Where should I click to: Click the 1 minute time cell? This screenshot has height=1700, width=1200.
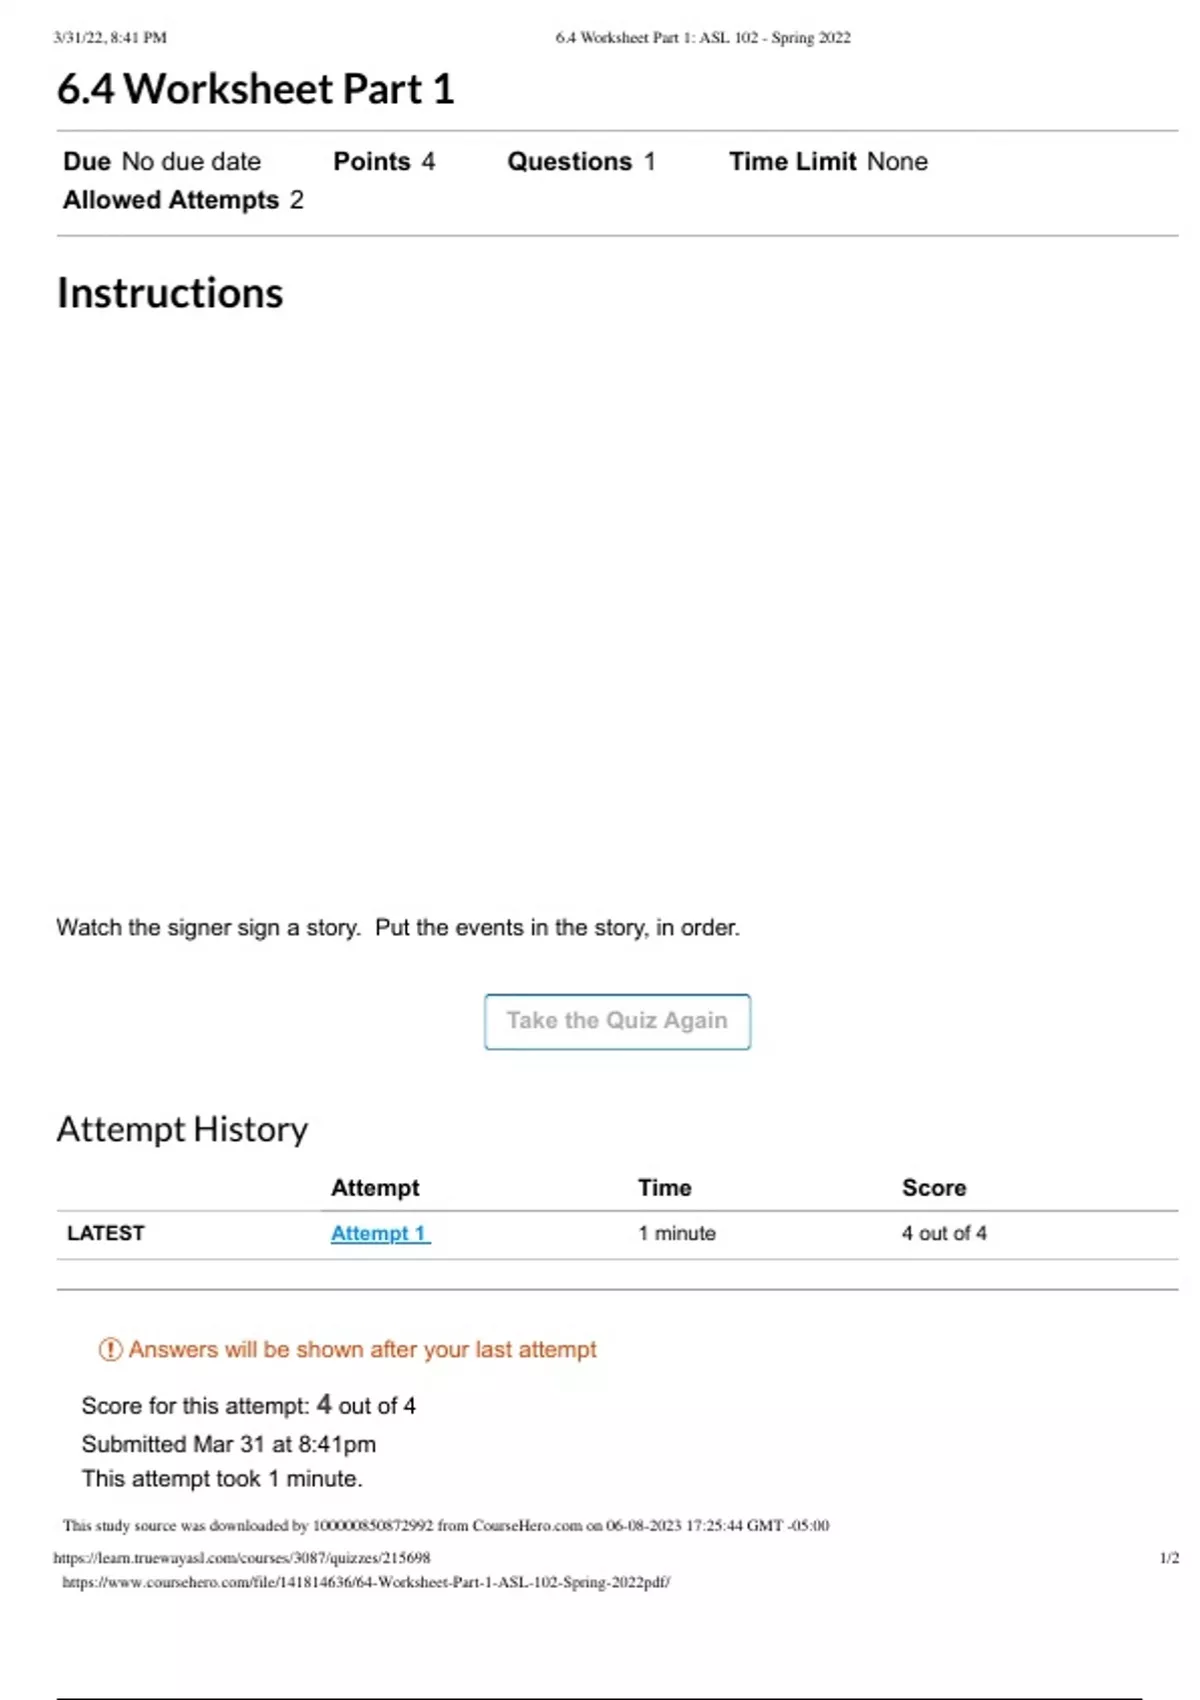pyautogui.click(x=677, y=1233)
